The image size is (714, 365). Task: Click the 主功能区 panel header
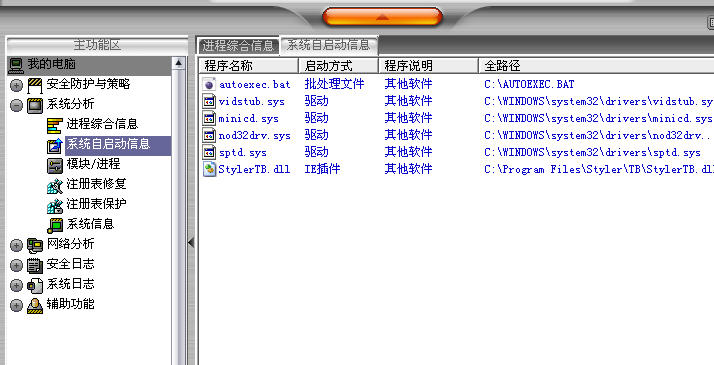tap(97, 45)
